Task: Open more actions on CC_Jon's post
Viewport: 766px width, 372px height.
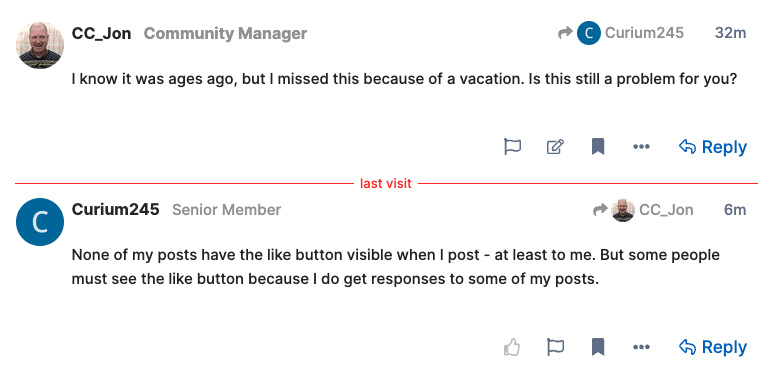Action: coord(641,147)
